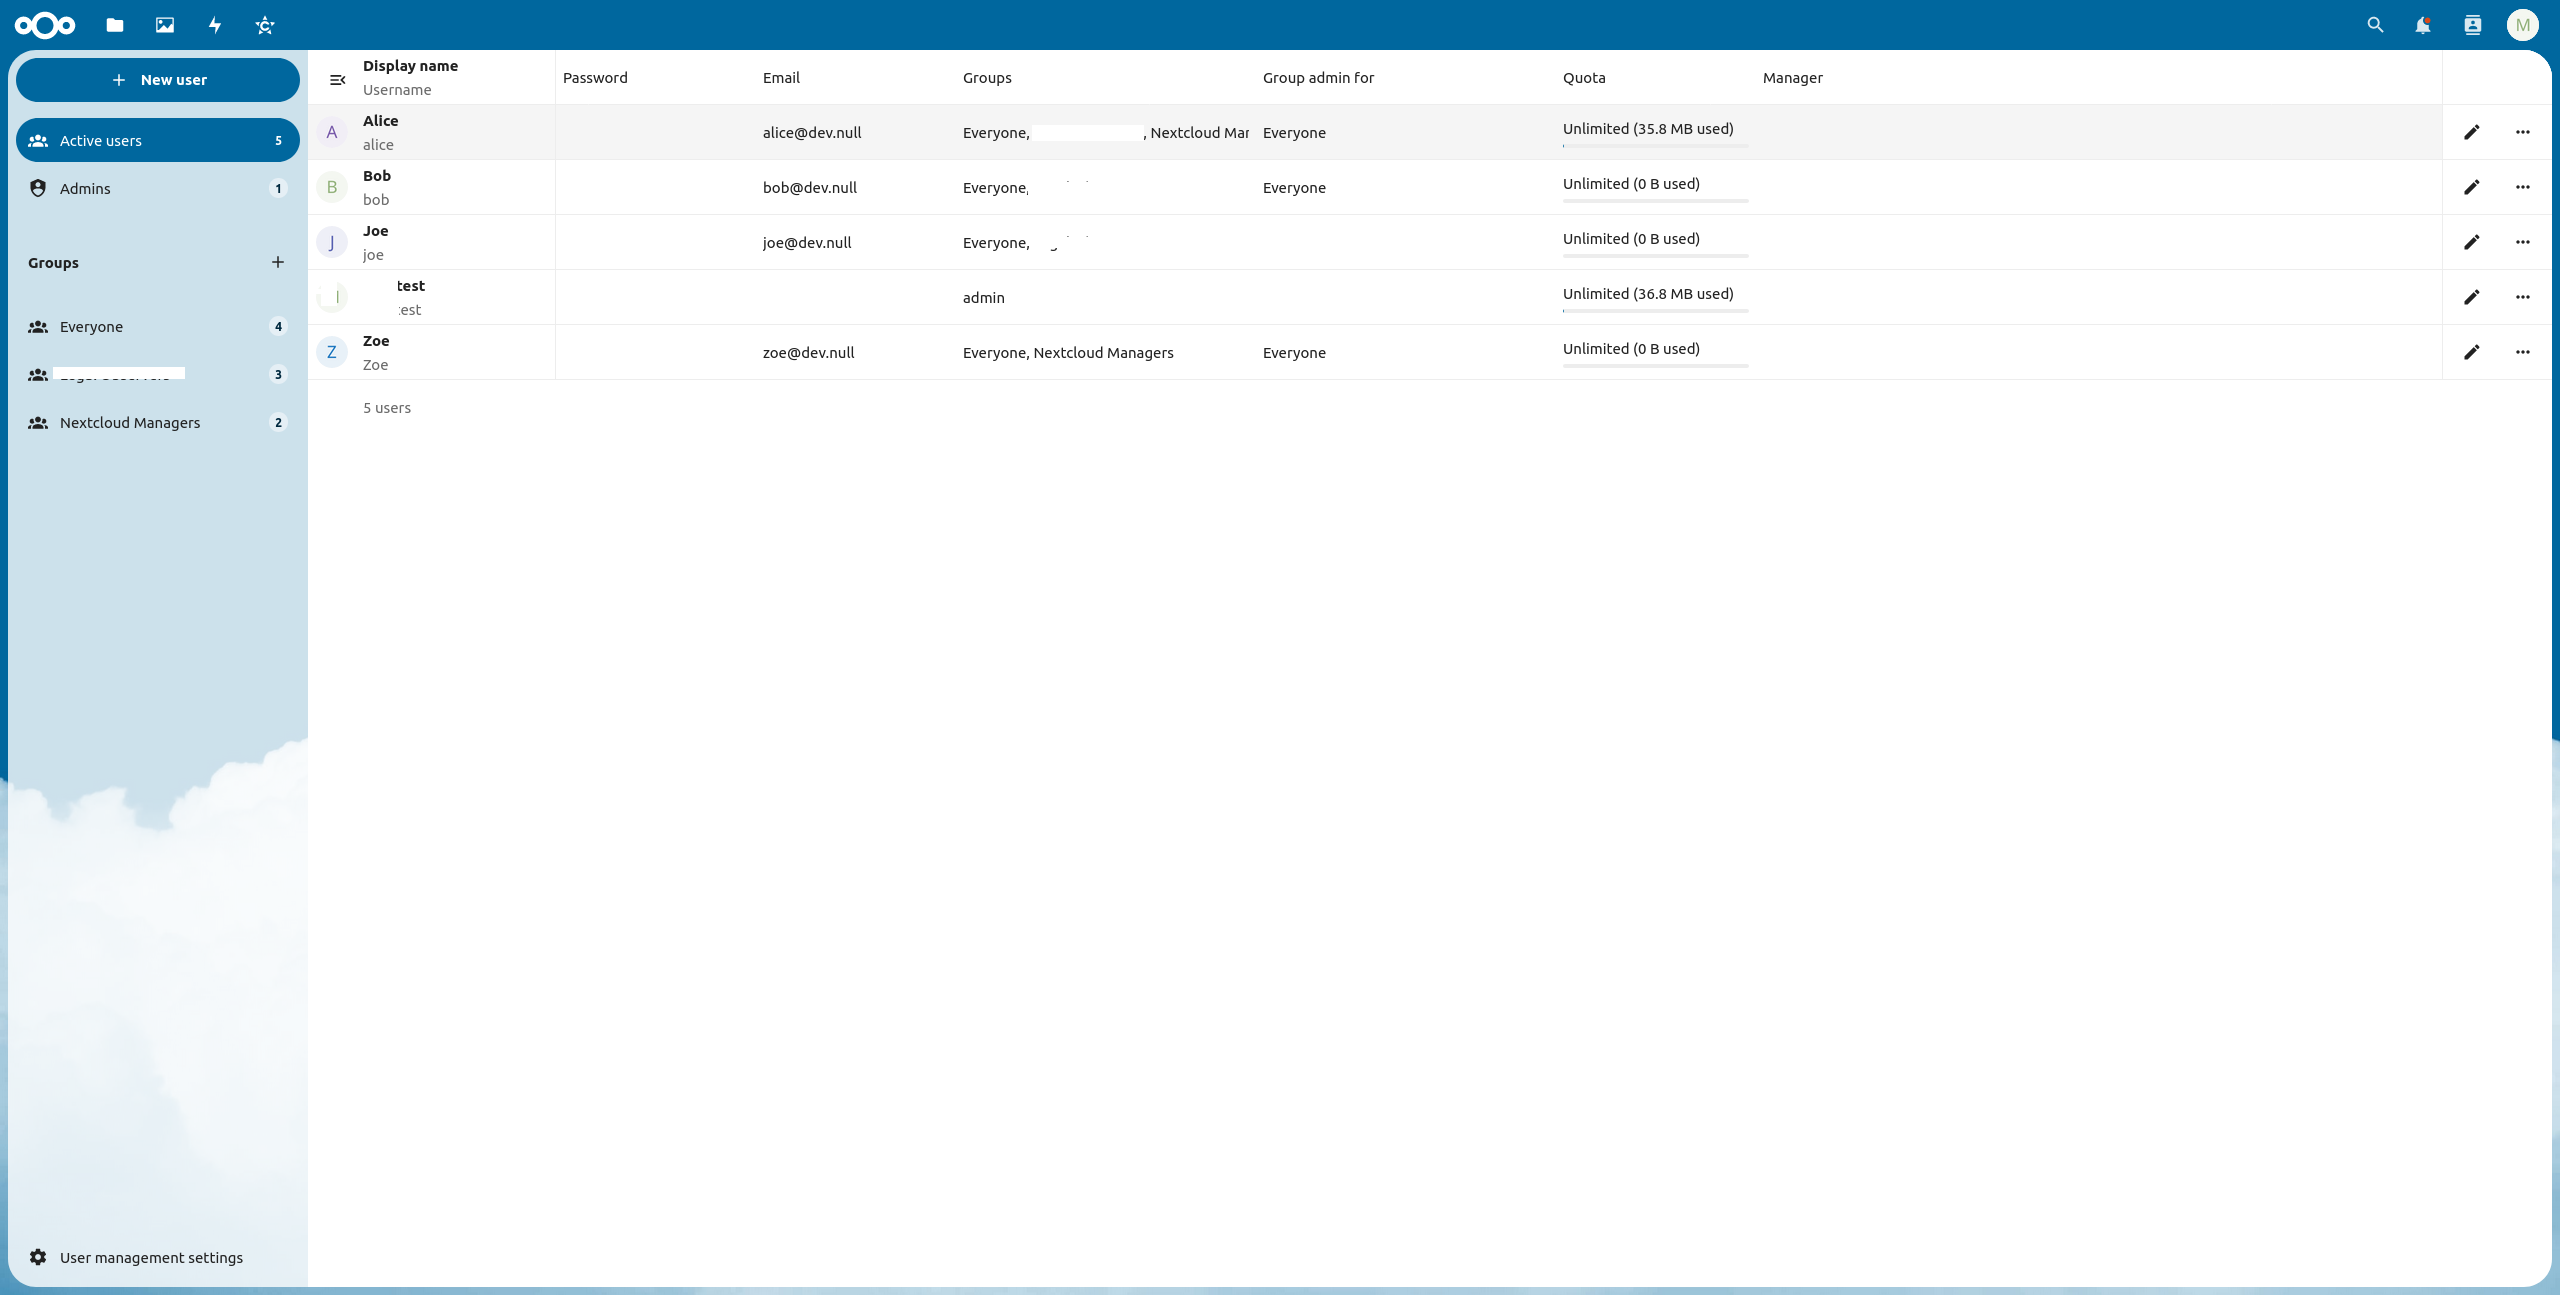Click test user's quota usage bar
The width and height of the screenshot is (2560, 1295).
[1656, 311]
